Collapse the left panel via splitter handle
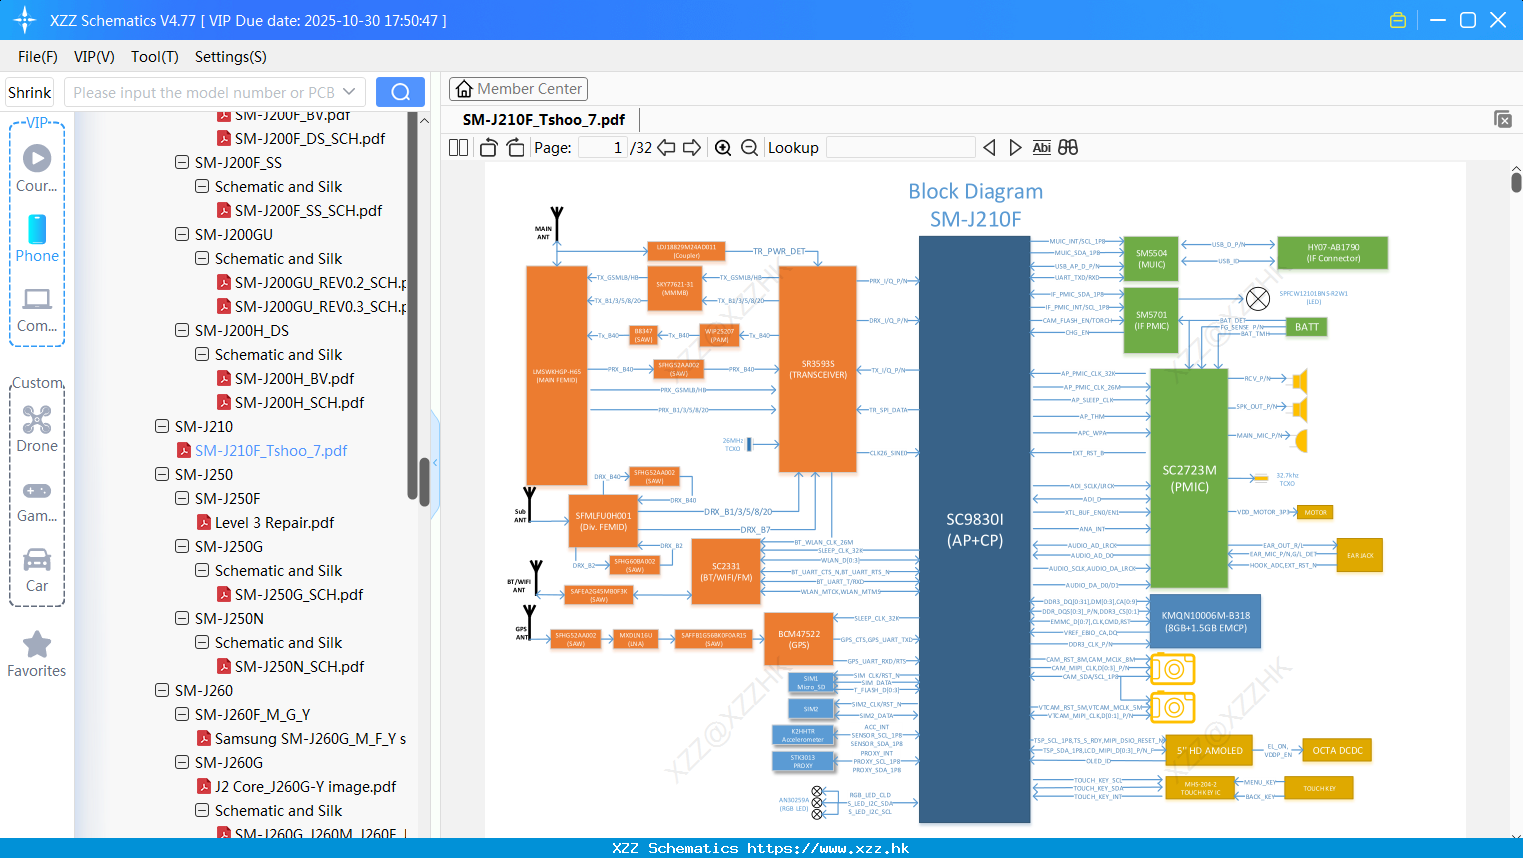This screenshot has height=858, width=1523. [x=435, y=463]
